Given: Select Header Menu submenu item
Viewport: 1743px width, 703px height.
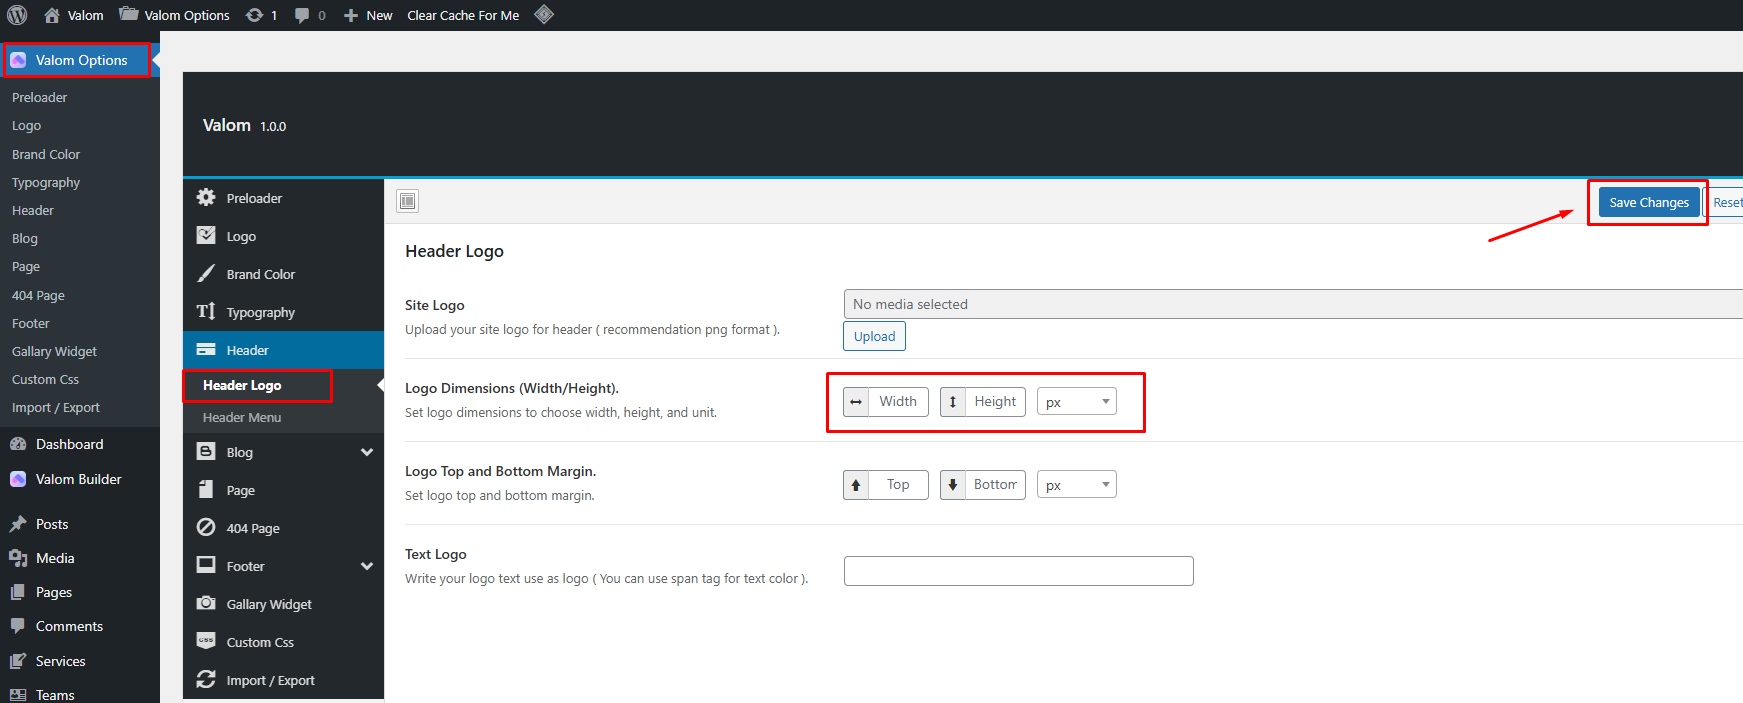Looking at the screenshot, I should tap(242, 417).
